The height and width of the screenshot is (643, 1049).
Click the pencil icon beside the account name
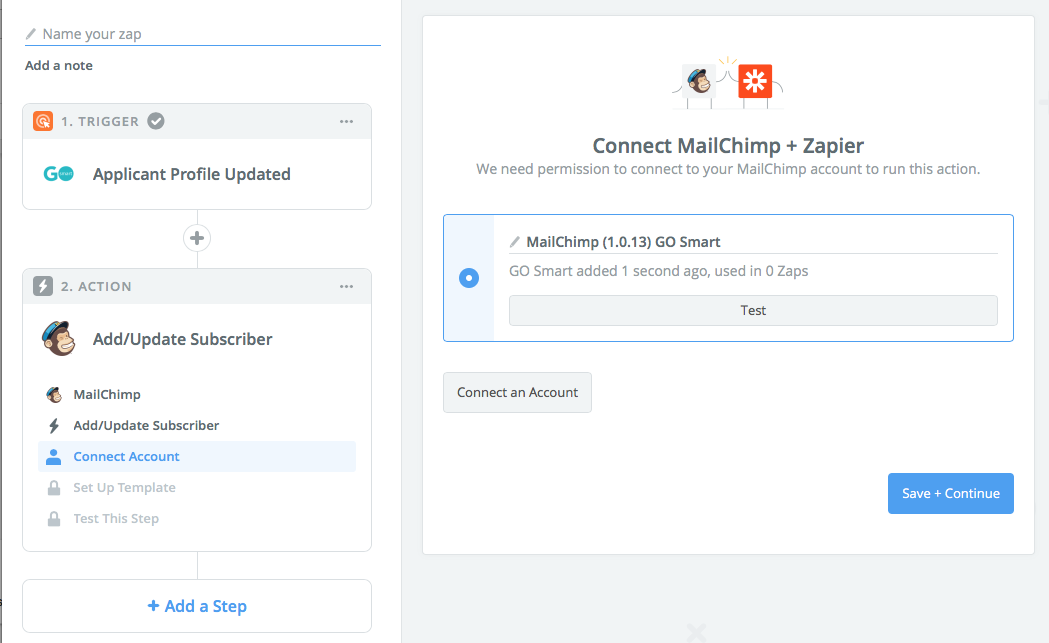click(514, 242)
